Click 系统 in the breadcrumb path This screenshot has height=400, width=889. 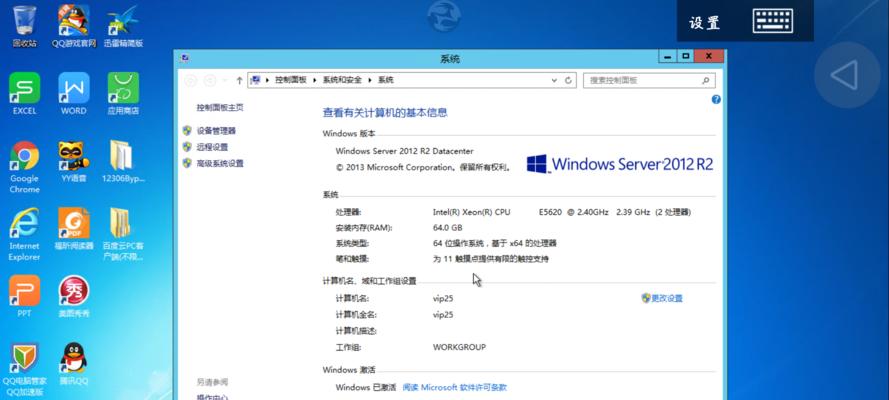[386, 80]
